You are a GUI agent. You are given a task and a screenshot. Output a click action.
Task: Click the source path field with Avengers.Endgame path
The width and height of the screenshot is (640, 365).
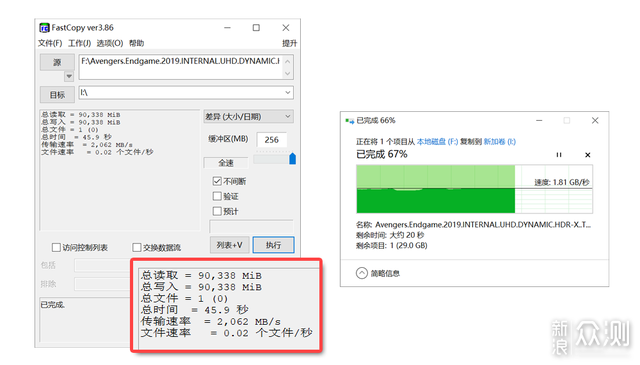[180, 67]
